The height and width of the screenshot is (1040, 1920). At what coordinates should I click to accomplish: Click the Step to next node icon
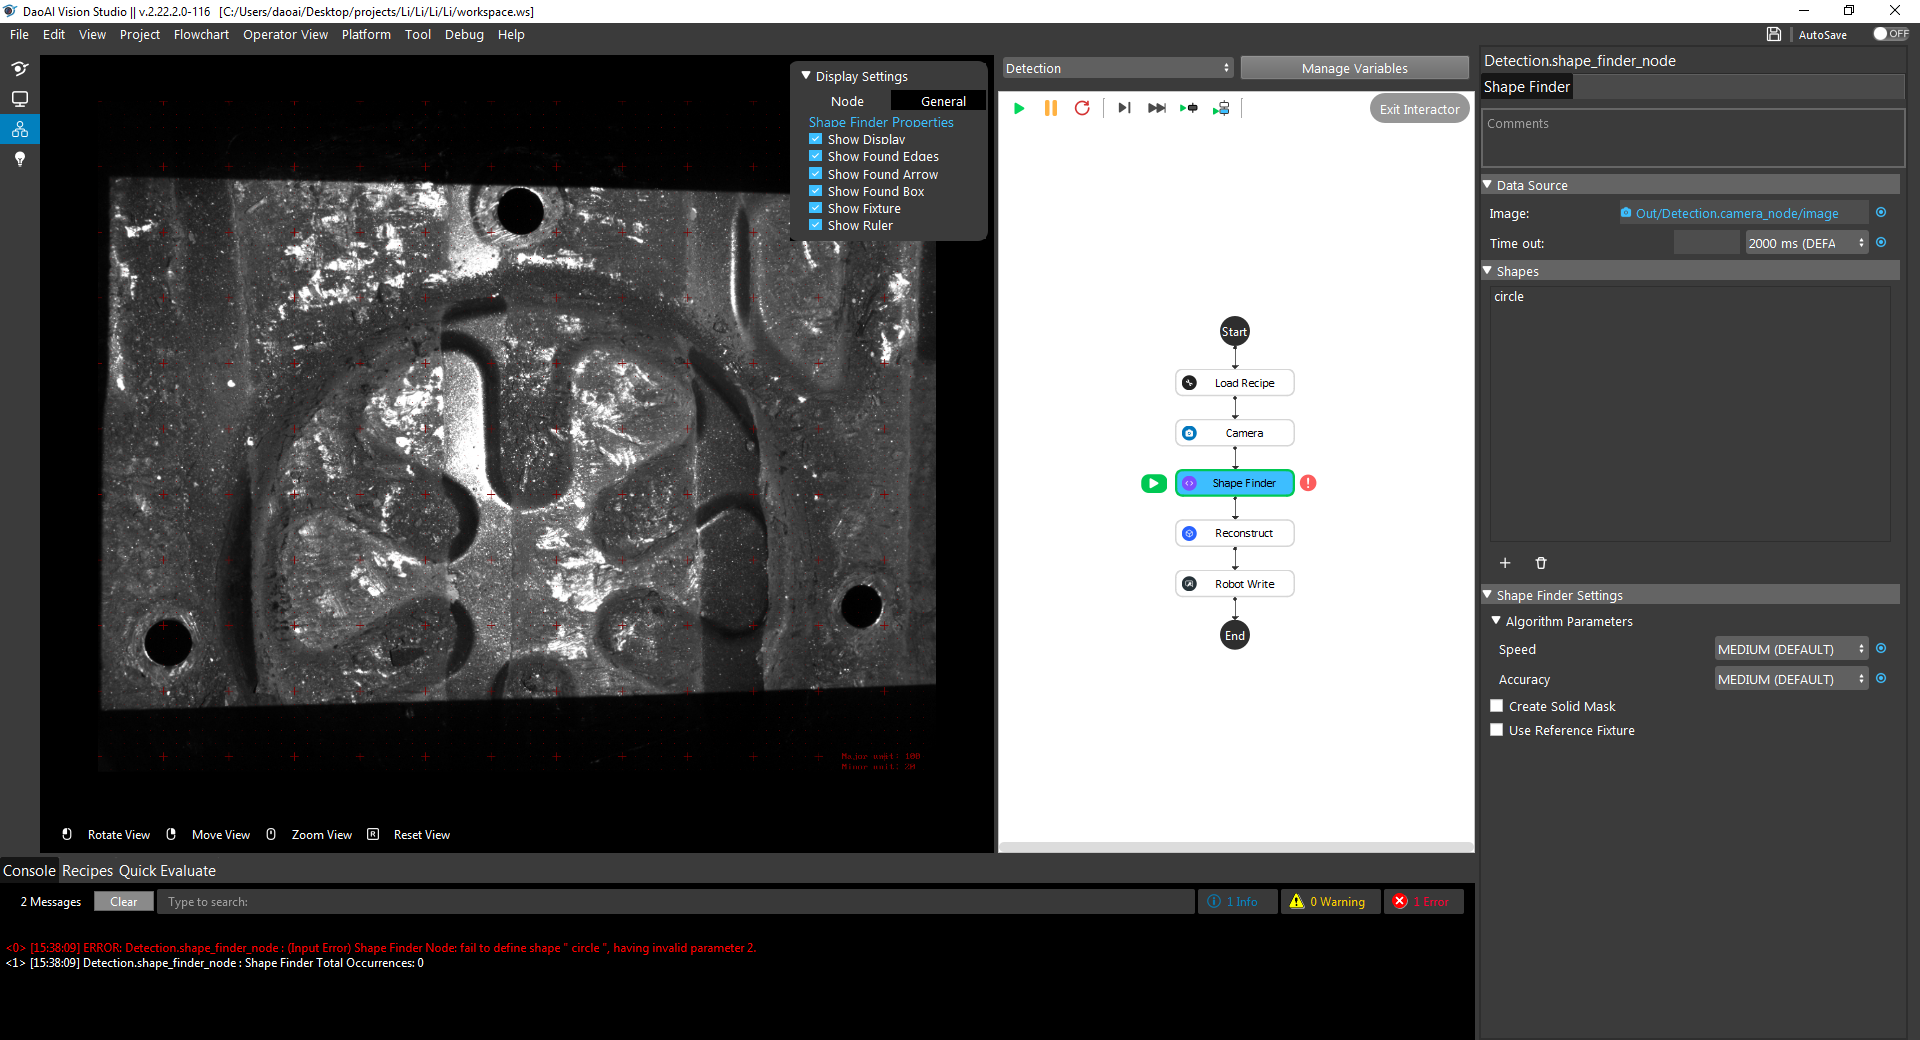(x=1124, y=108)
